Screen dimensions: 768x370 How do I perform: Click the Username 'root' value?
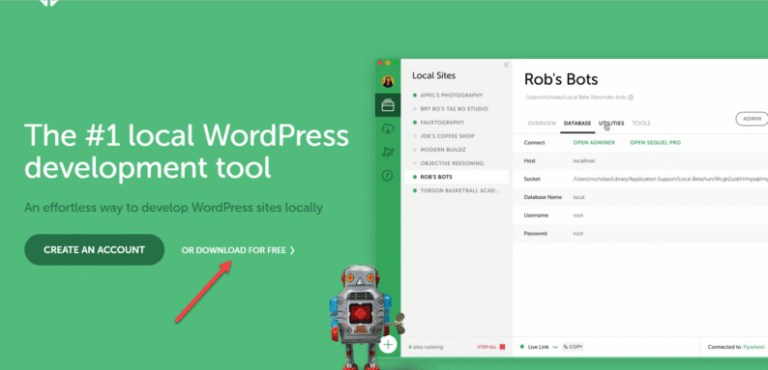point(578,215)
